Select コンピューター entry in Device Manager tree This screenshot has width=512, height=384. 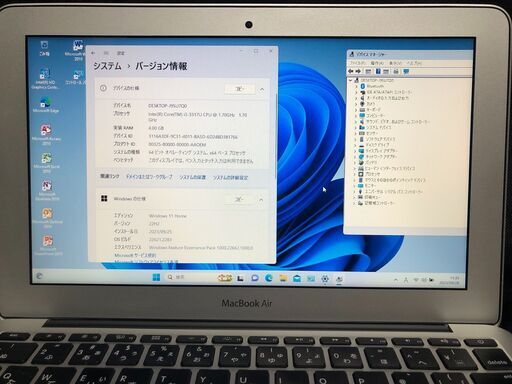click(375, 116)
